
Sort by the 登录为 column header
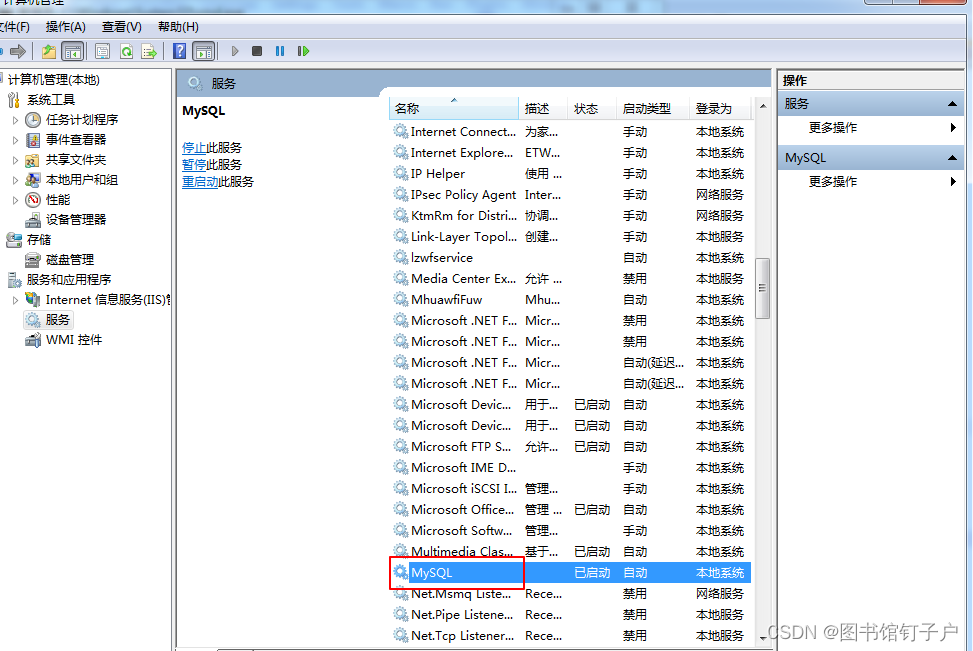tap(720, 109)
